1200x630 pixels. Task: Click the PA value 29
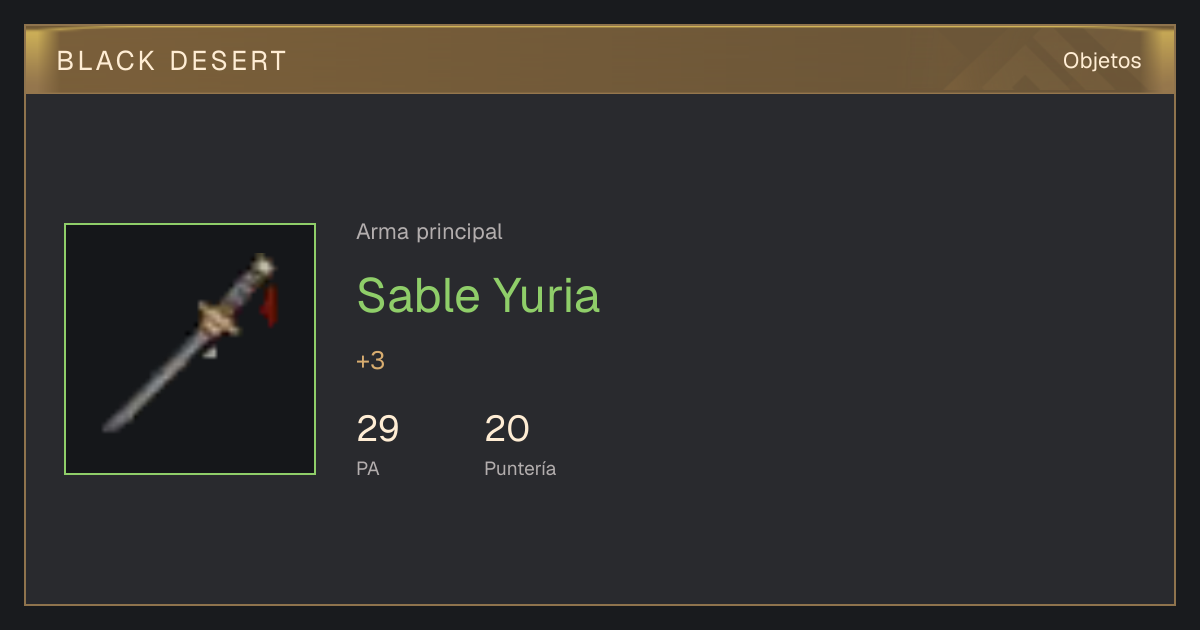378,429
